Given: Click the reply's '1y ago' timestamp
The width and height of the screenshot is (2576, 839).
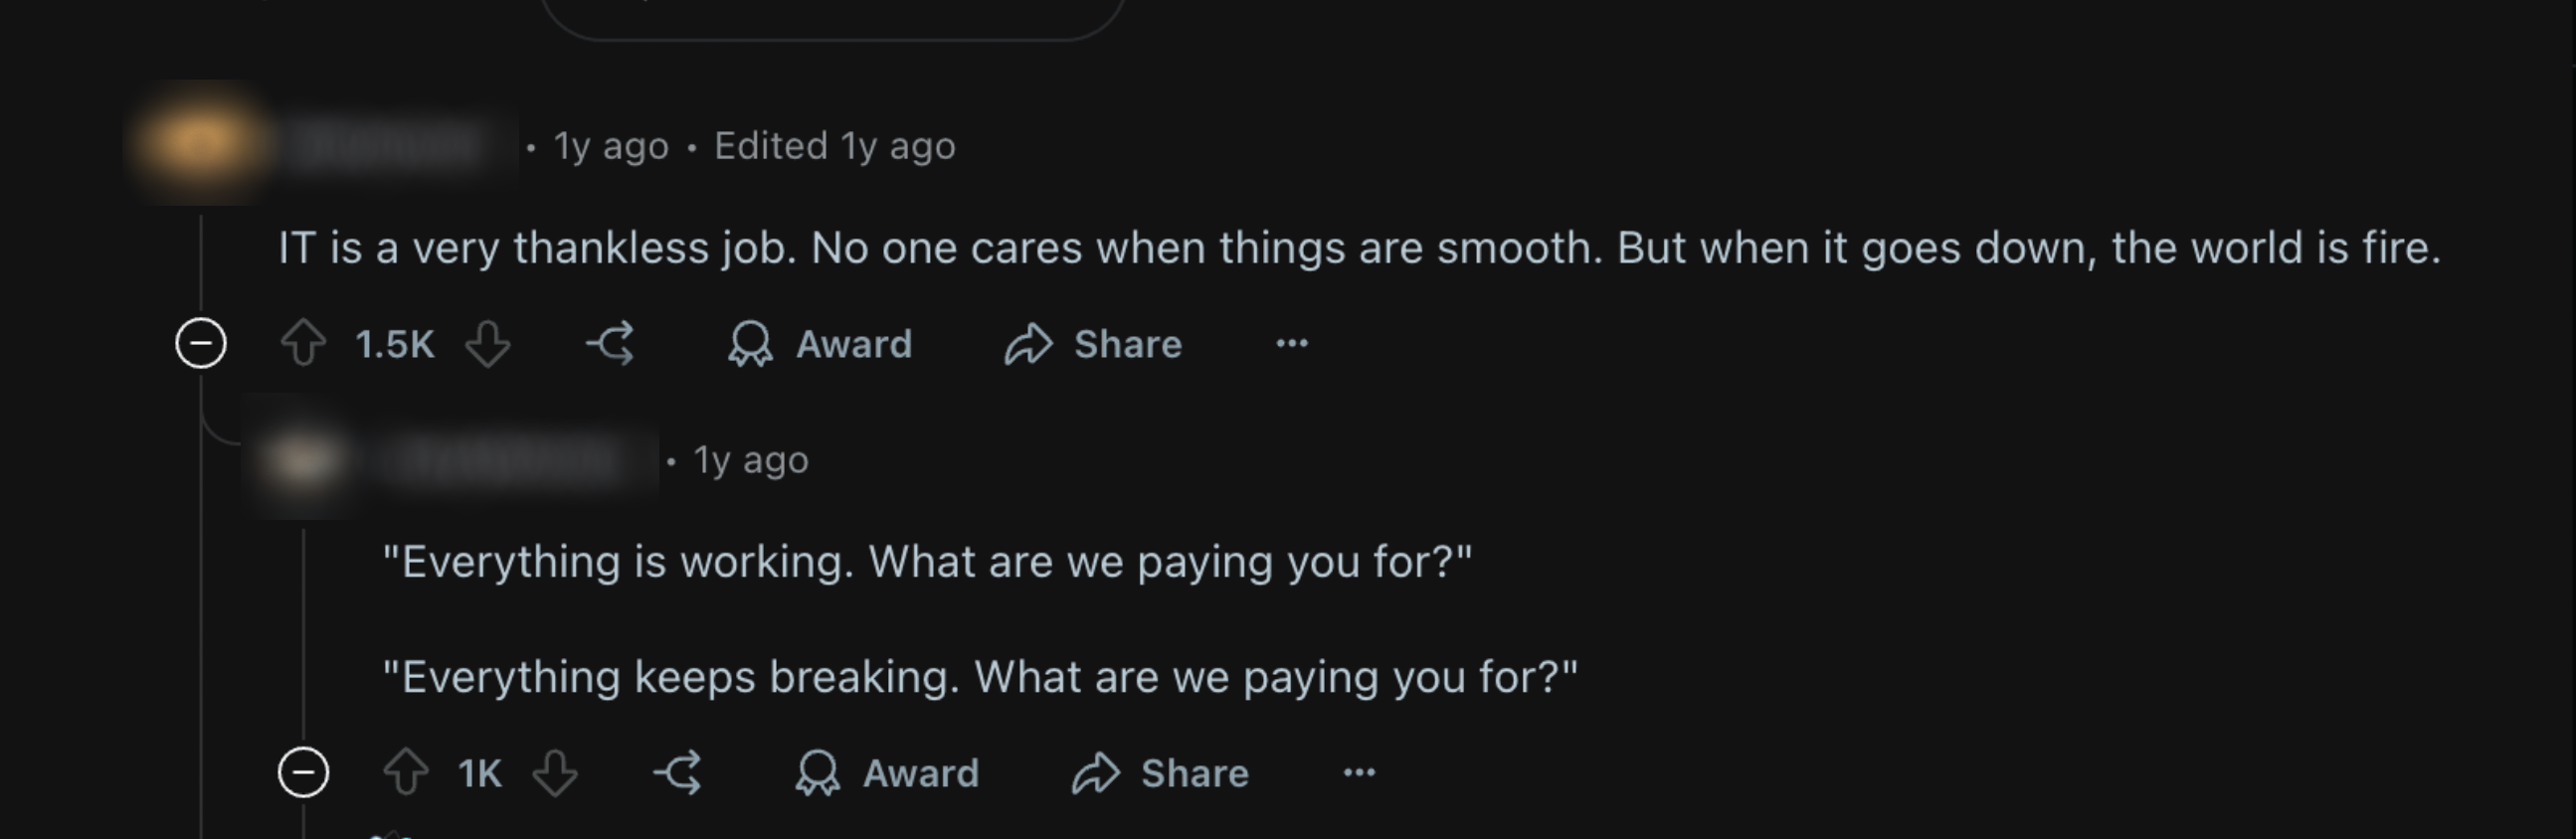Looking at the screenshot, I should click(751, 461).
